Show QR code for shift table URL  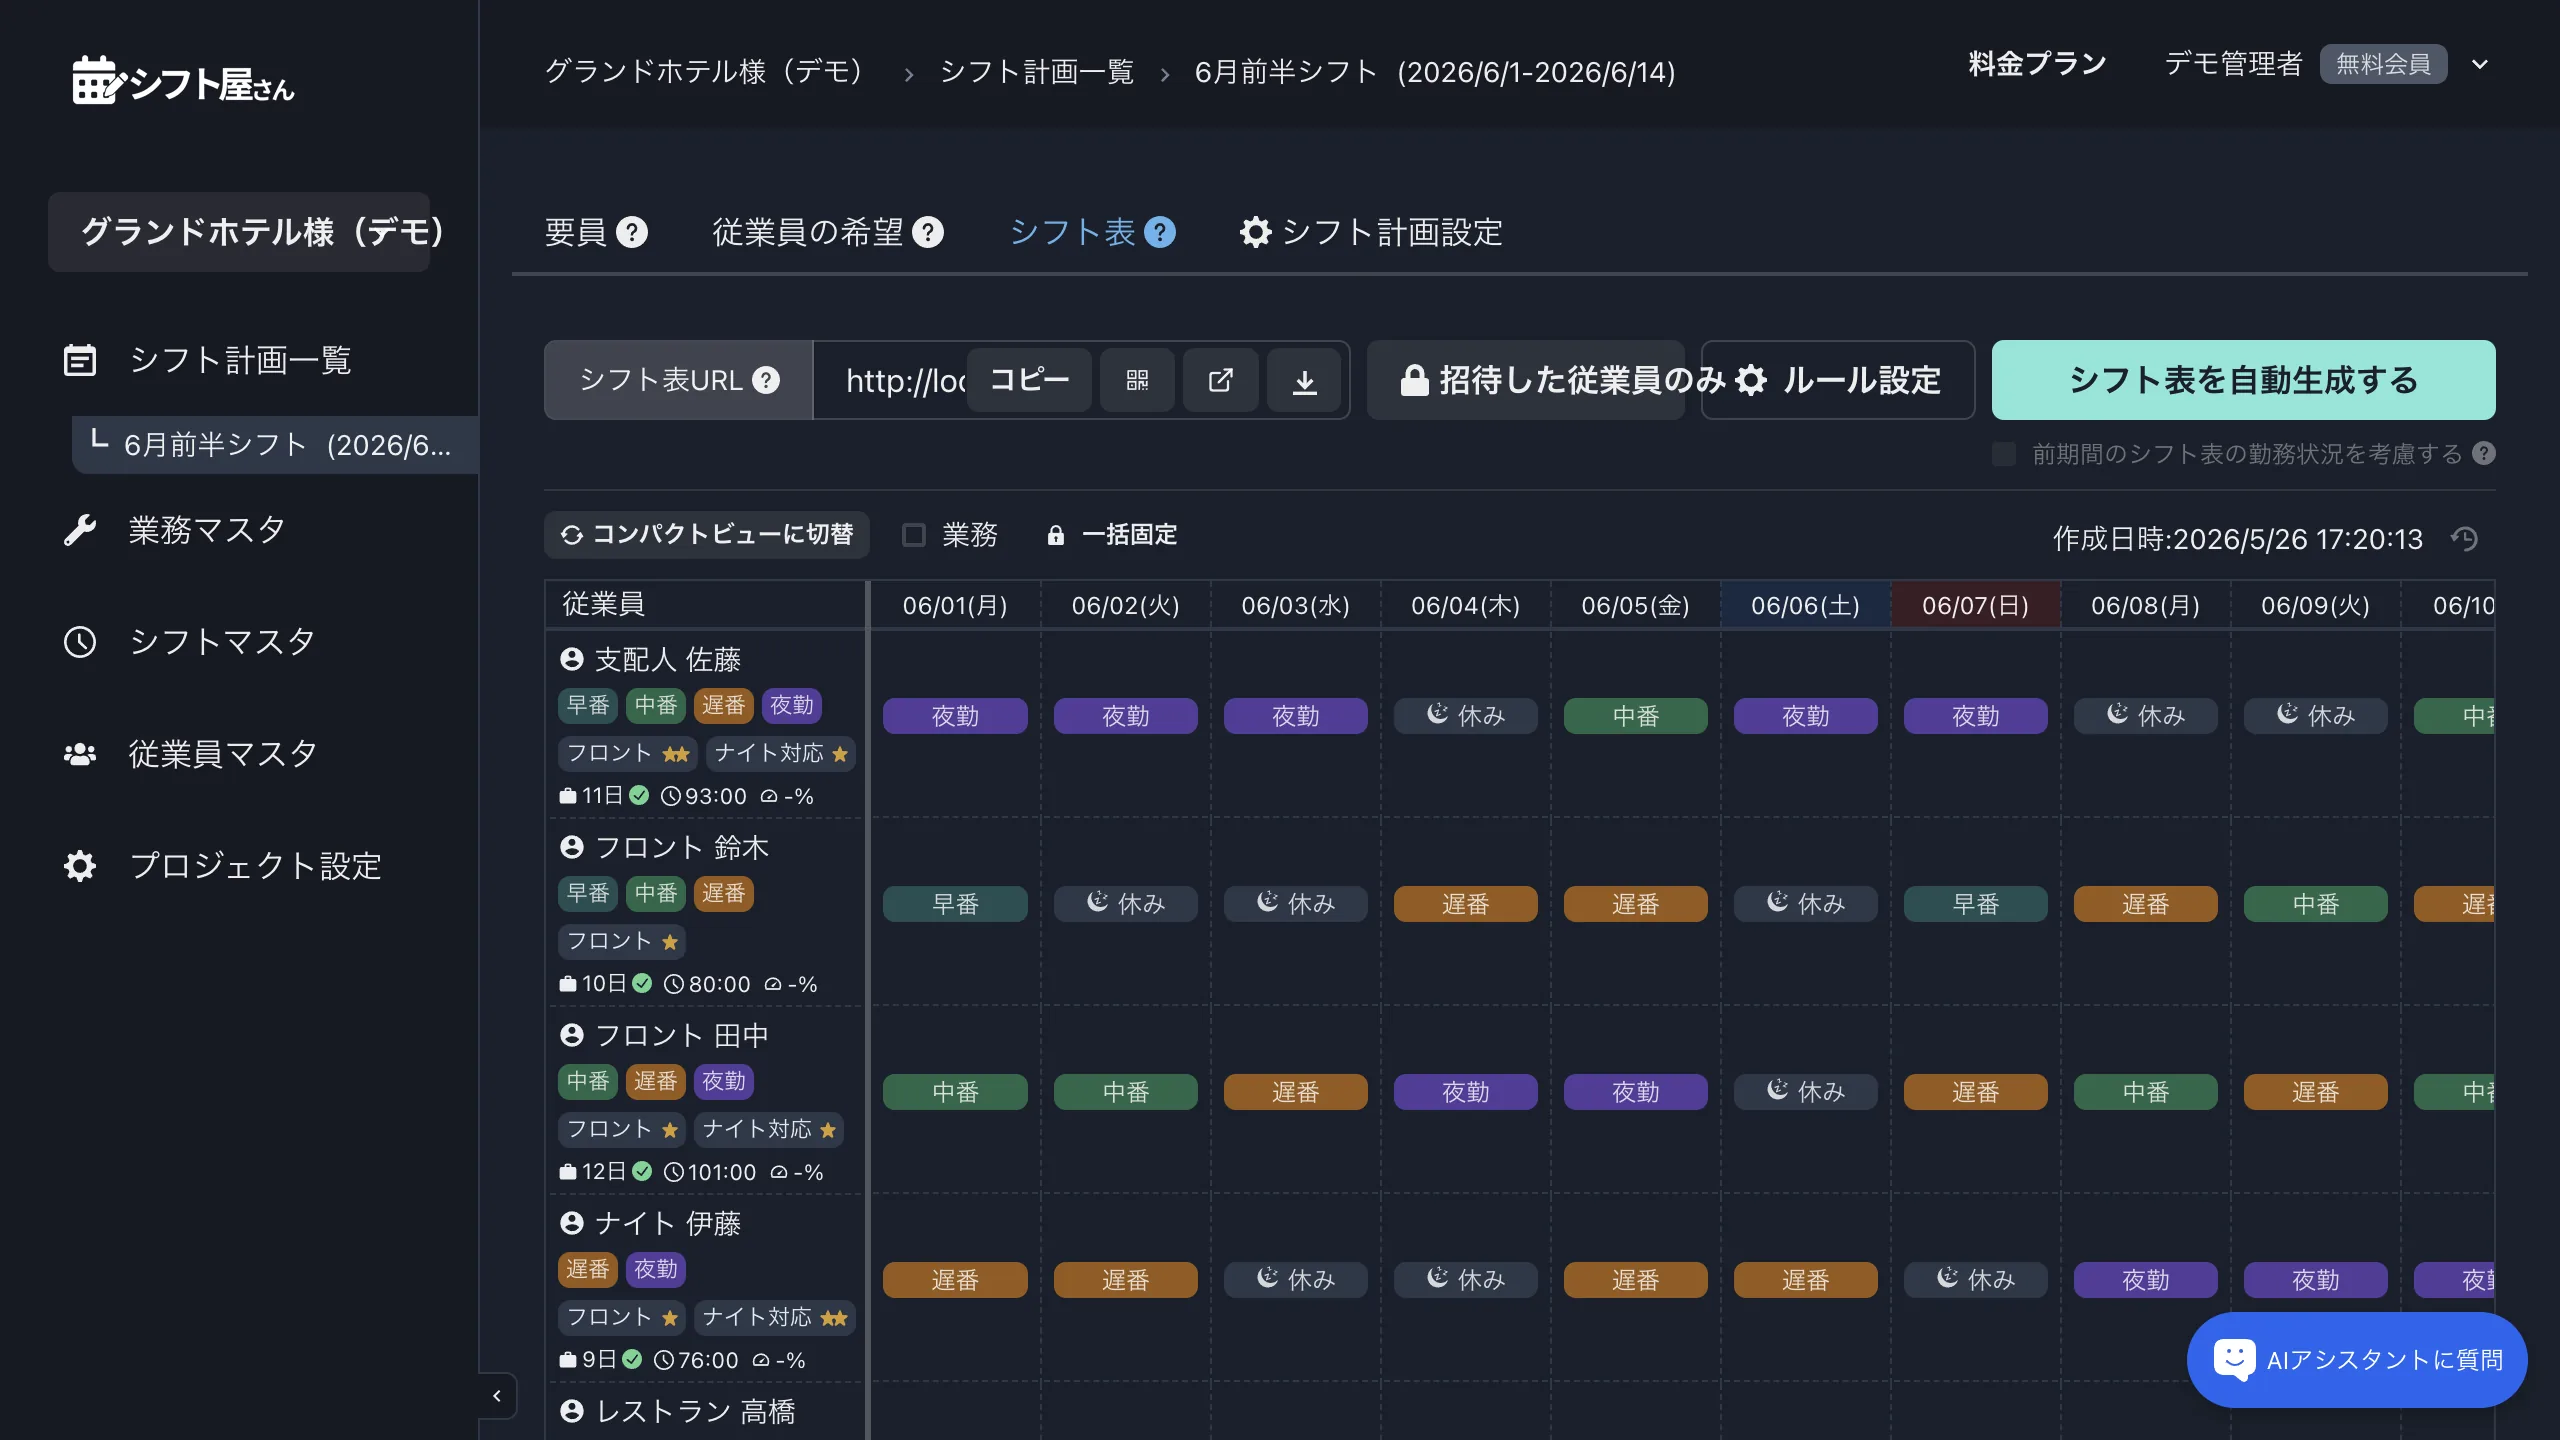[x=1137, y=380]
